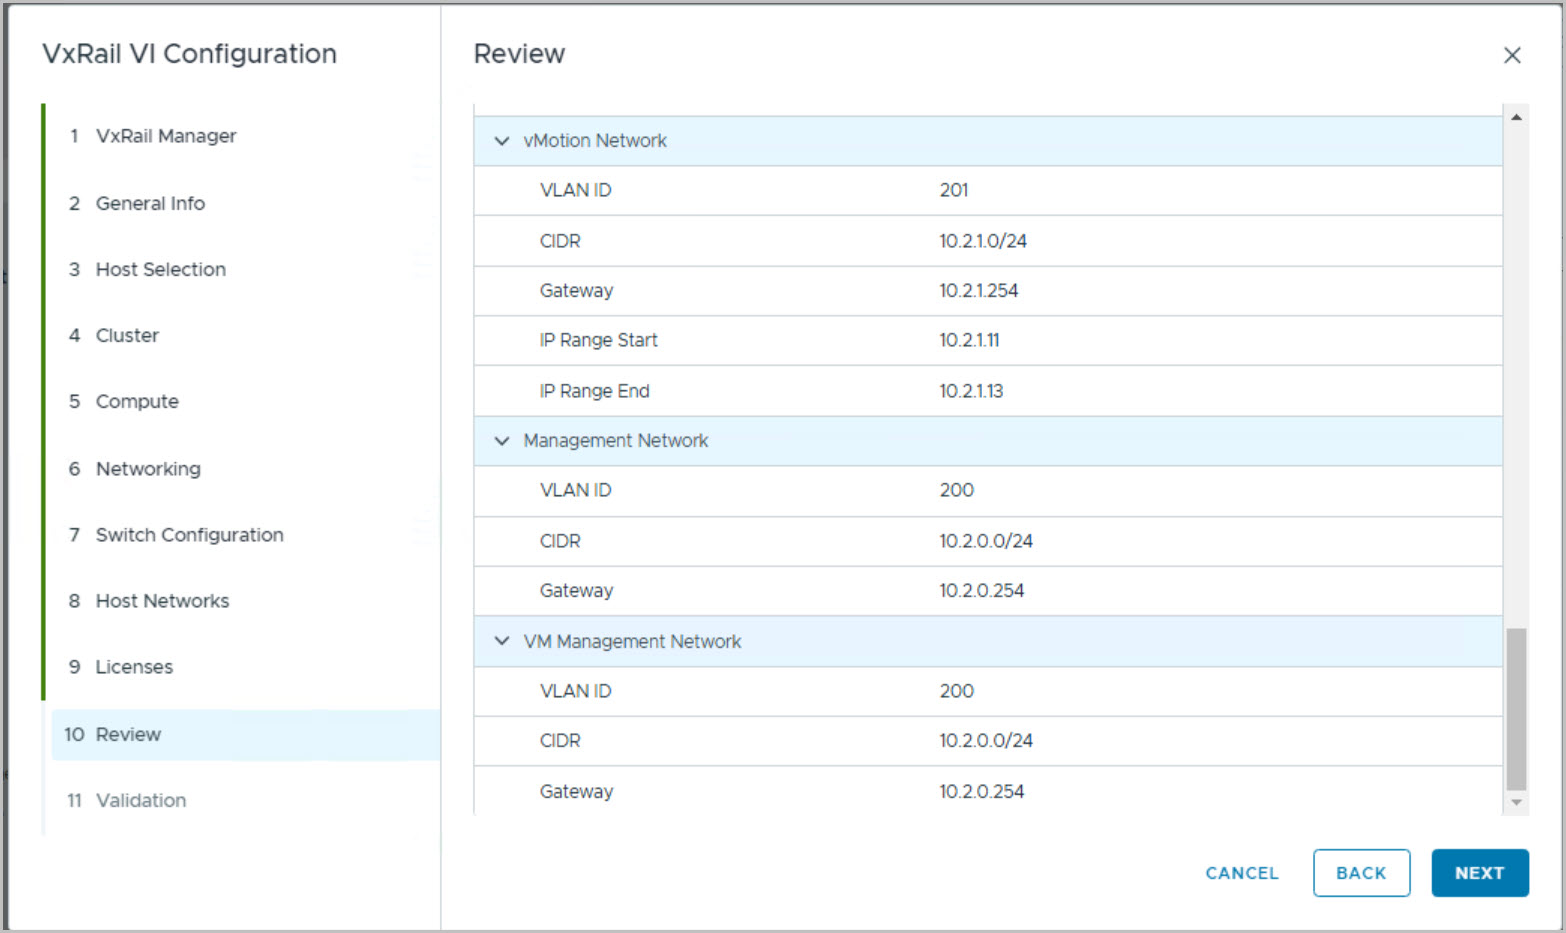This screenshot has width=1566, height=933.
Task: Open the Switch Configuration step
Action: pos(189,535)
